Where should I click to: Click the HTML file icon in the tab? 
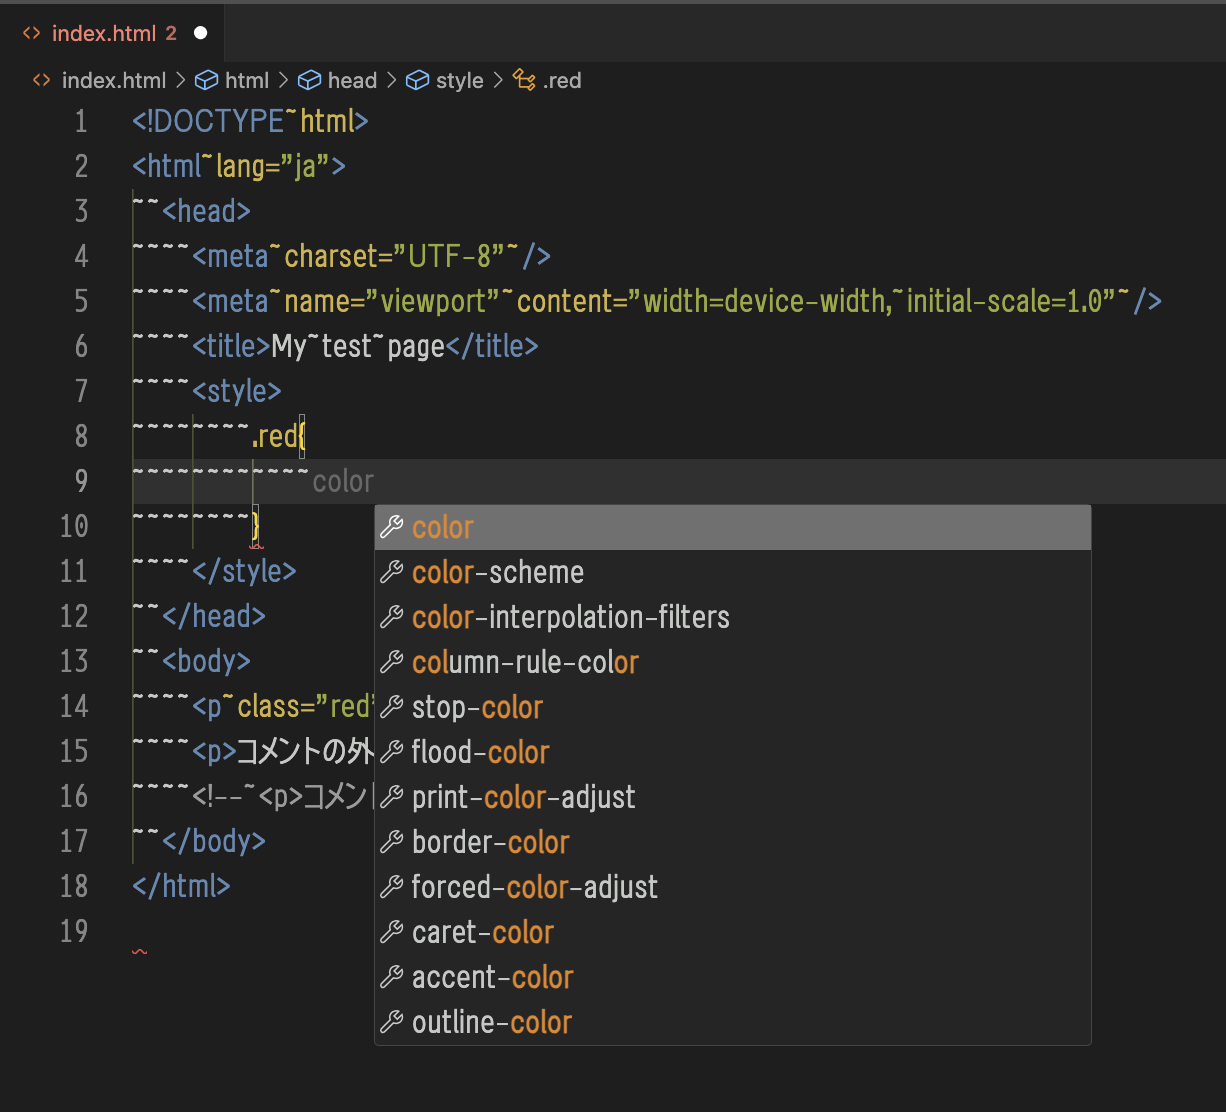click(x=32, y=33)
